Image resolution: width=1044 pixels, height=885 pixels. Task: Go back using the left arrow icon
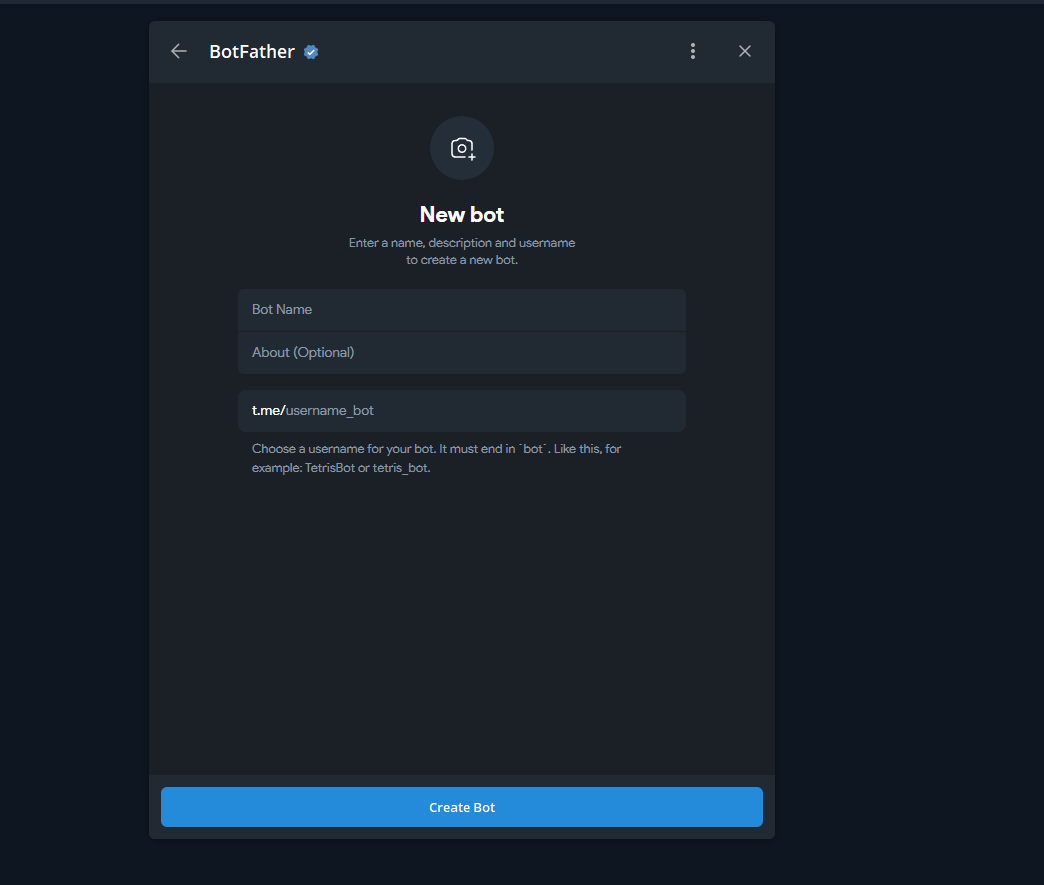[x=178, y=51]
